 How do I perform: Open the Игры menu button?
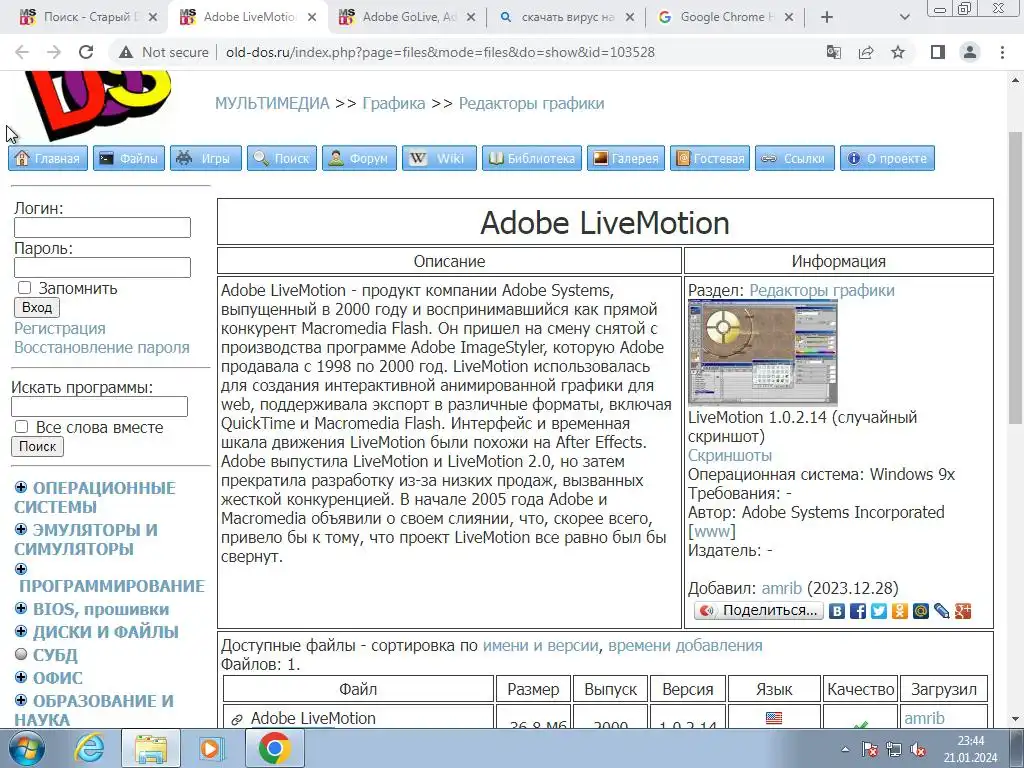tap(206, 158)
